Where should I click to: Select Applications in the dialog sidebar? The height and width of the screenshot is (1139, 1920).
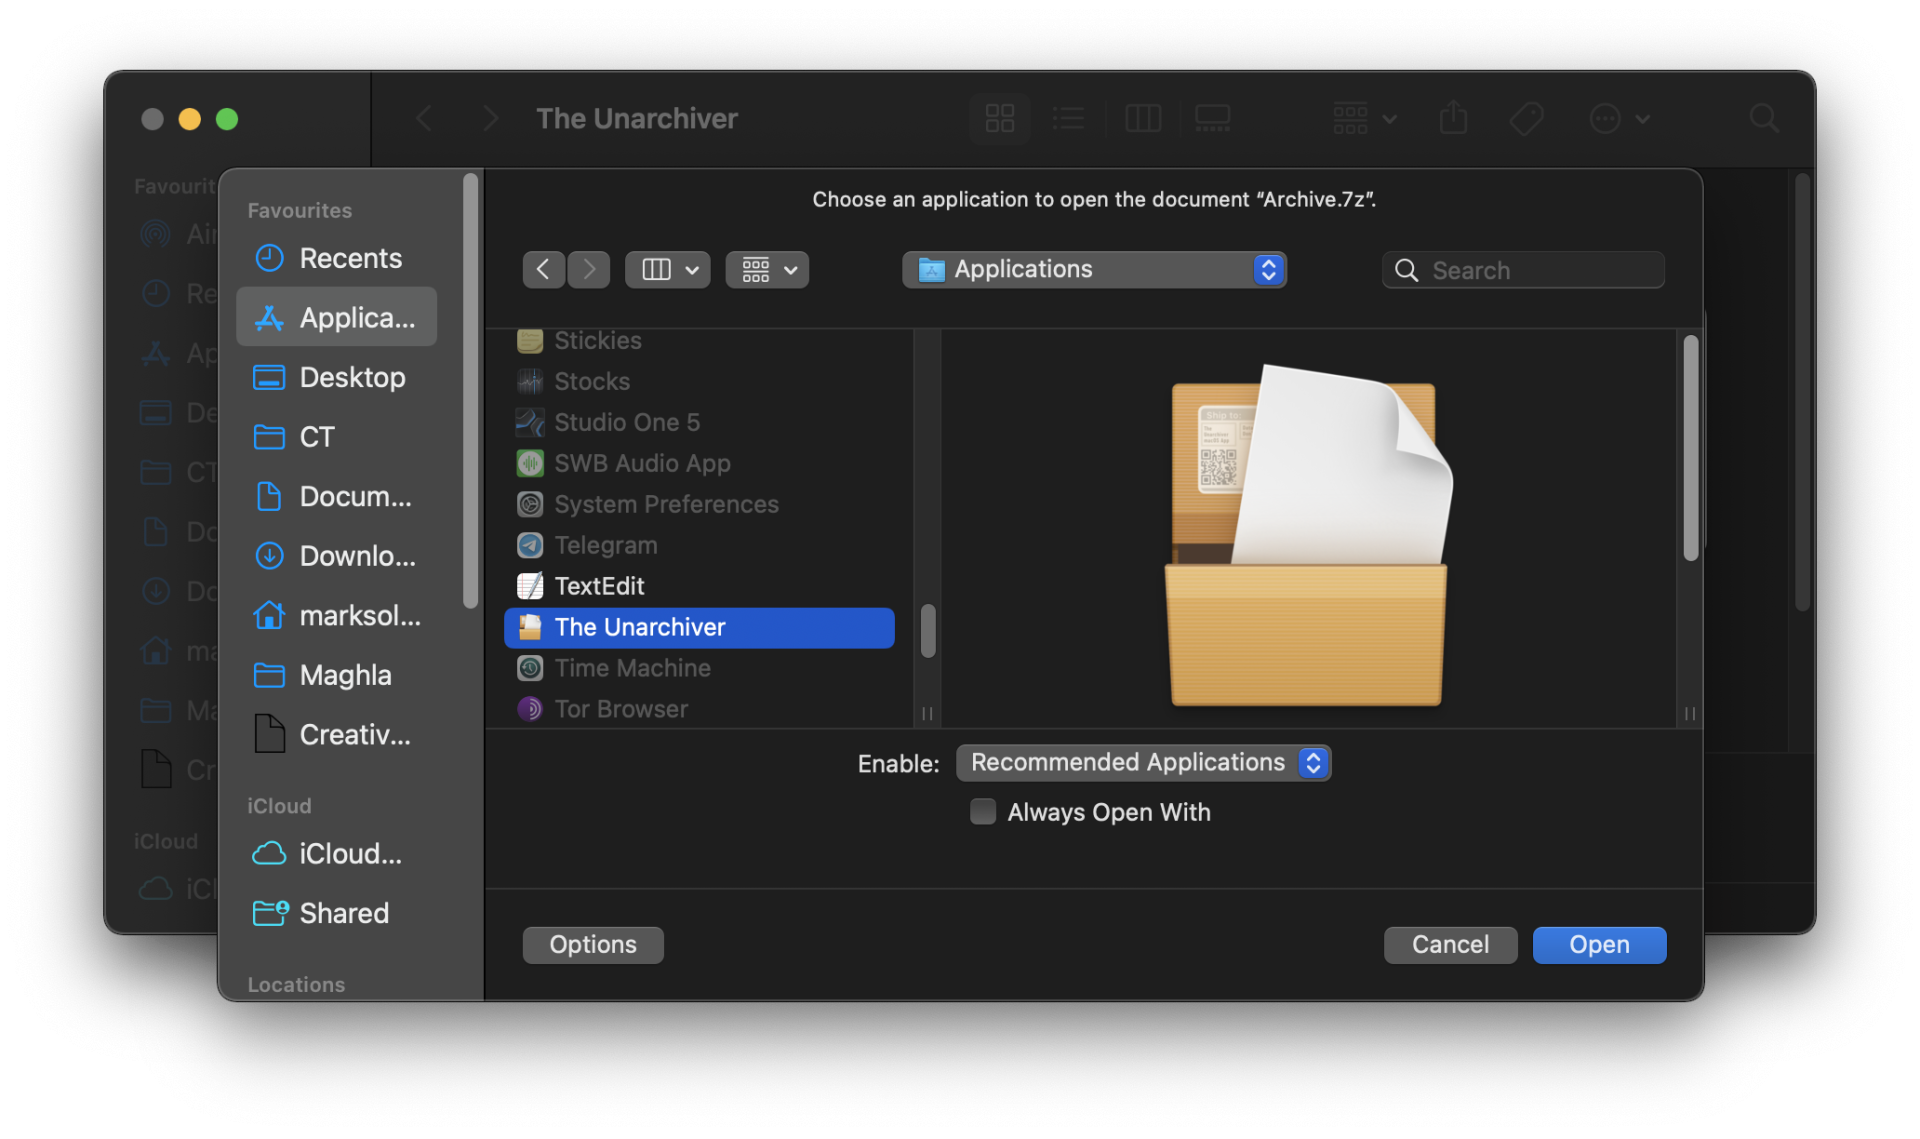click(x=337, y=318)
